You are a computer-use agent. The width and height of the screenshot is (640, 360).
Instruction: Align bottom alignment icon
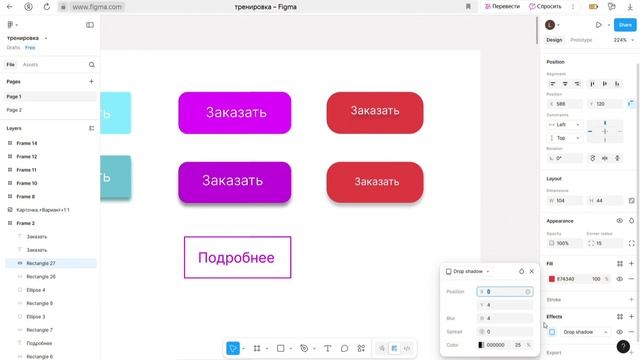point(617,84)
